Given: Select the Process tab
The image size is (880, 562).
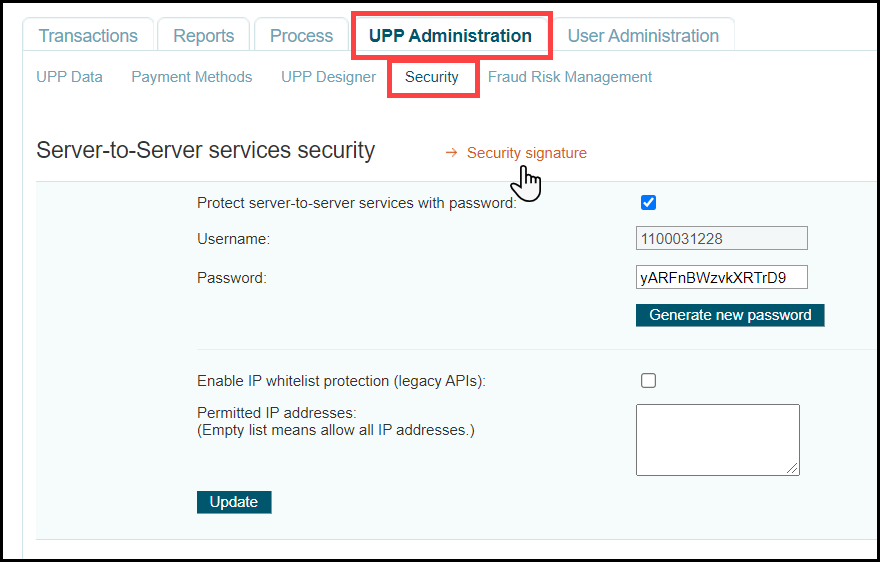Looking at the screenshot, I should (x=301, y=36).
